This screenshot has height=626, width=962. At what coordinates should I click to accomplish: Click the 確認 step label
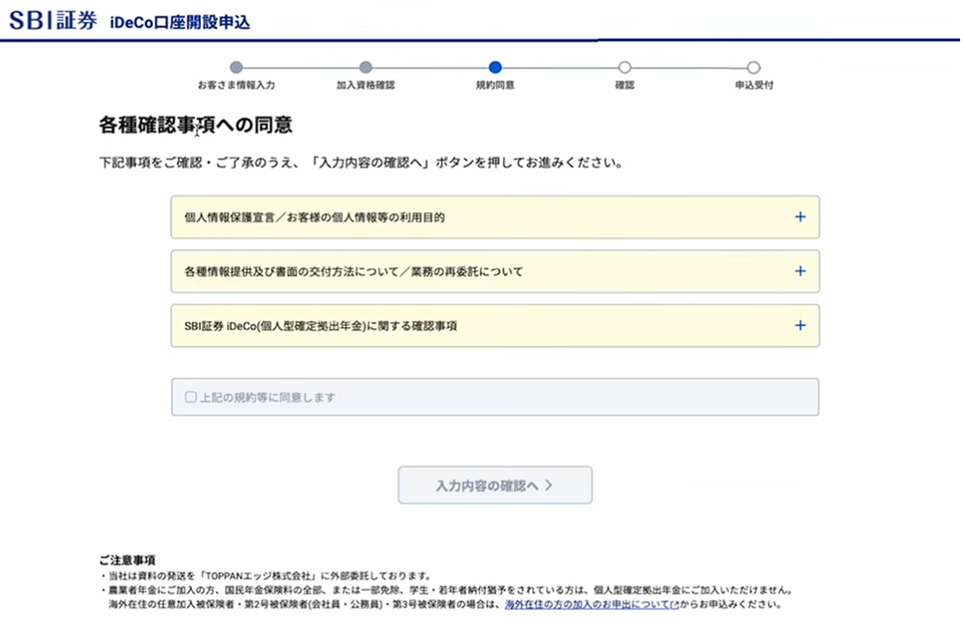coord(625,85)
